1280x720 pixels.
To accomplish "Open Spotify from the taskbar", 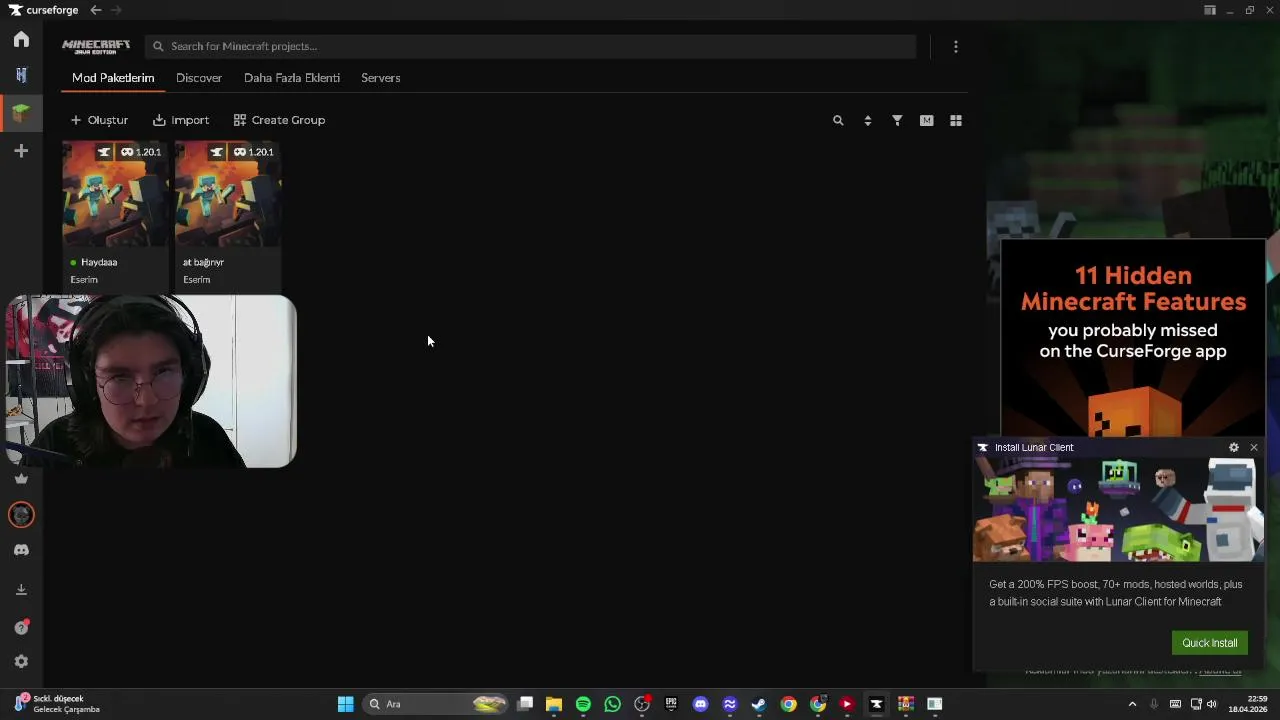I will tap(583, 704).
